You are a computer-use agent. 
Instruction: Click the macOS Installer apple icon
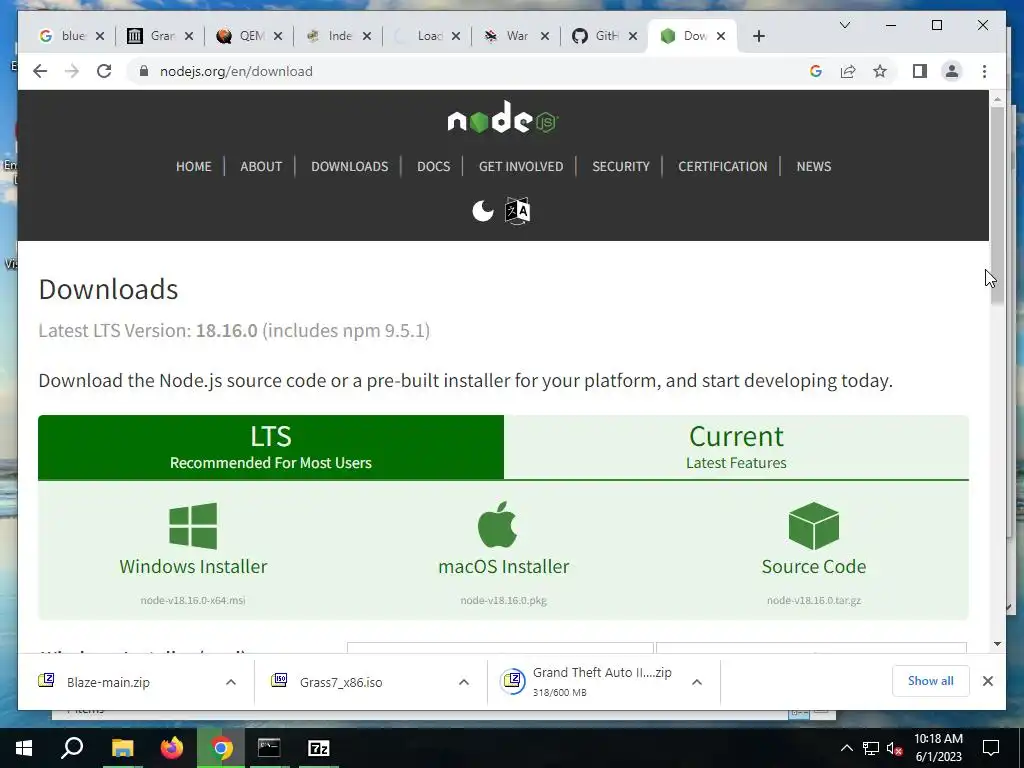tap(498, 524)
